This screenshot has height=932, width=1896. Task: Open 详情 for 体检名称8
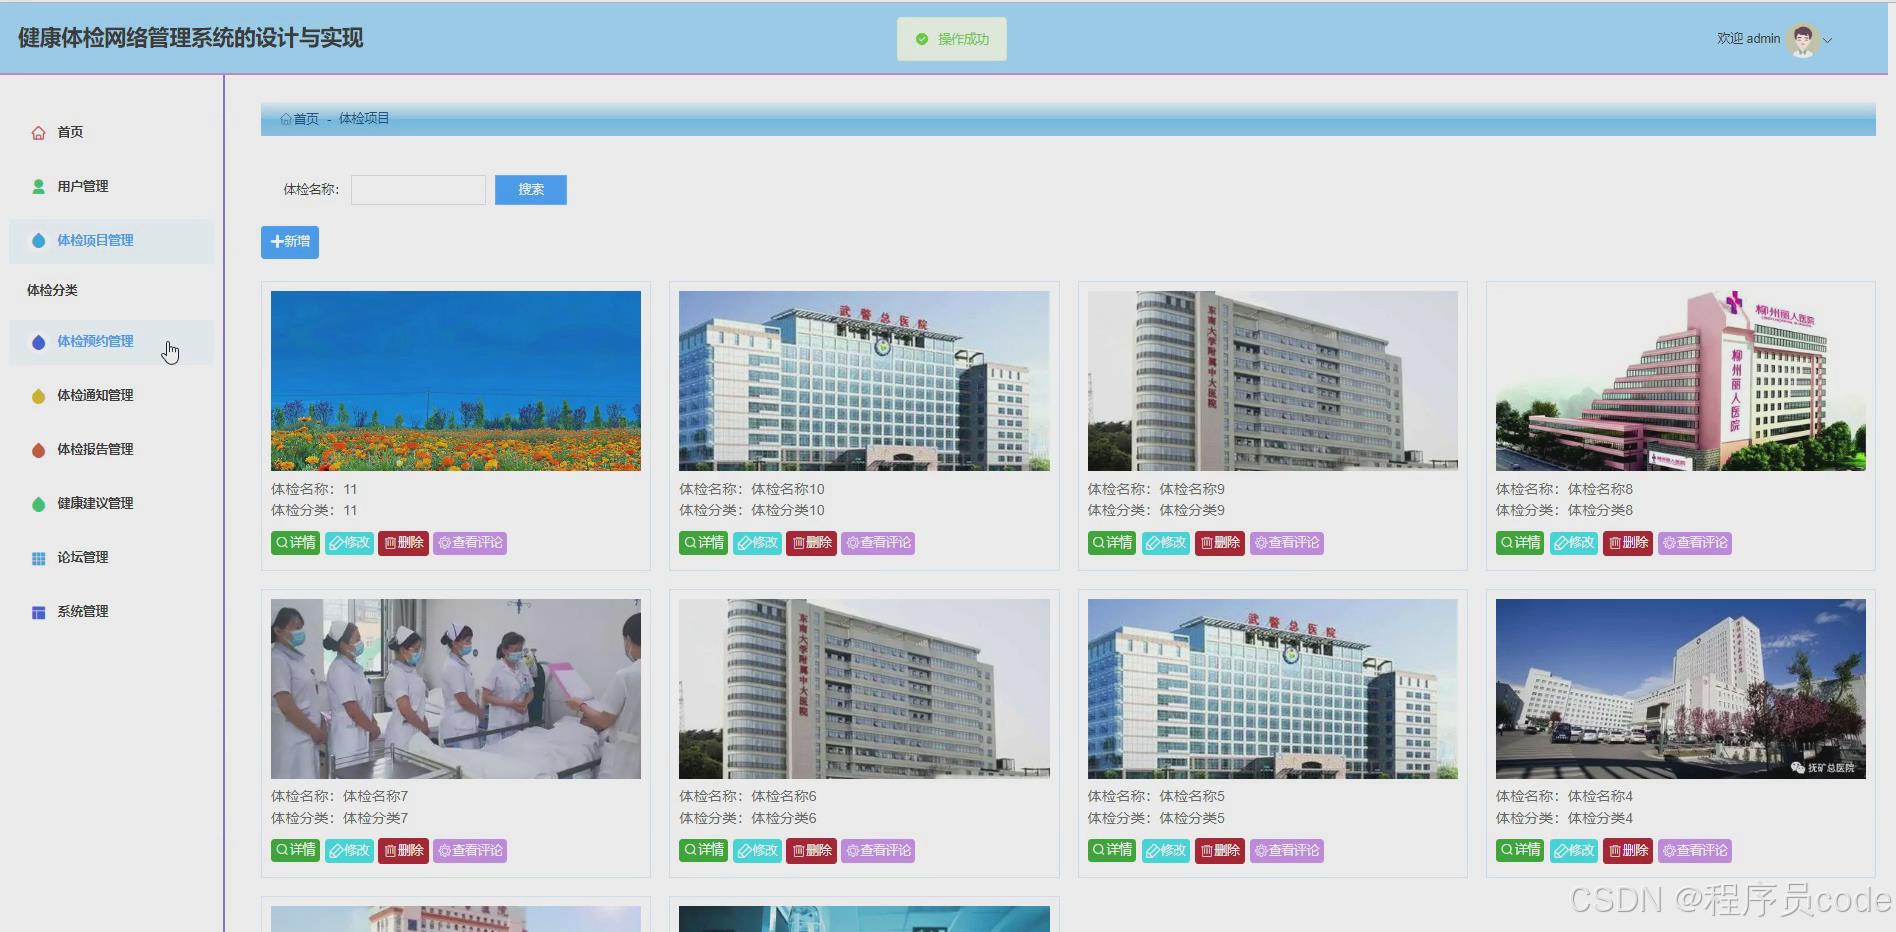point(1520,543)
